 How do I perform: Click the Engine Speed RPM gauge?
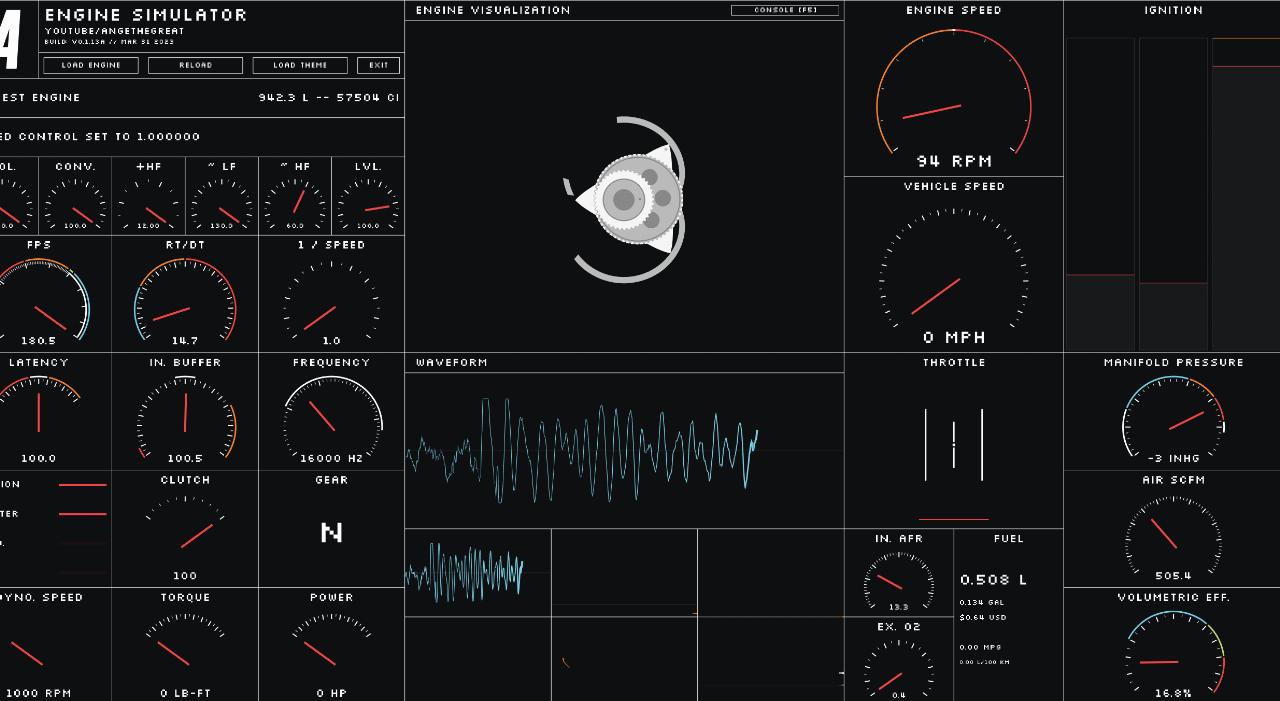[953, 100]
